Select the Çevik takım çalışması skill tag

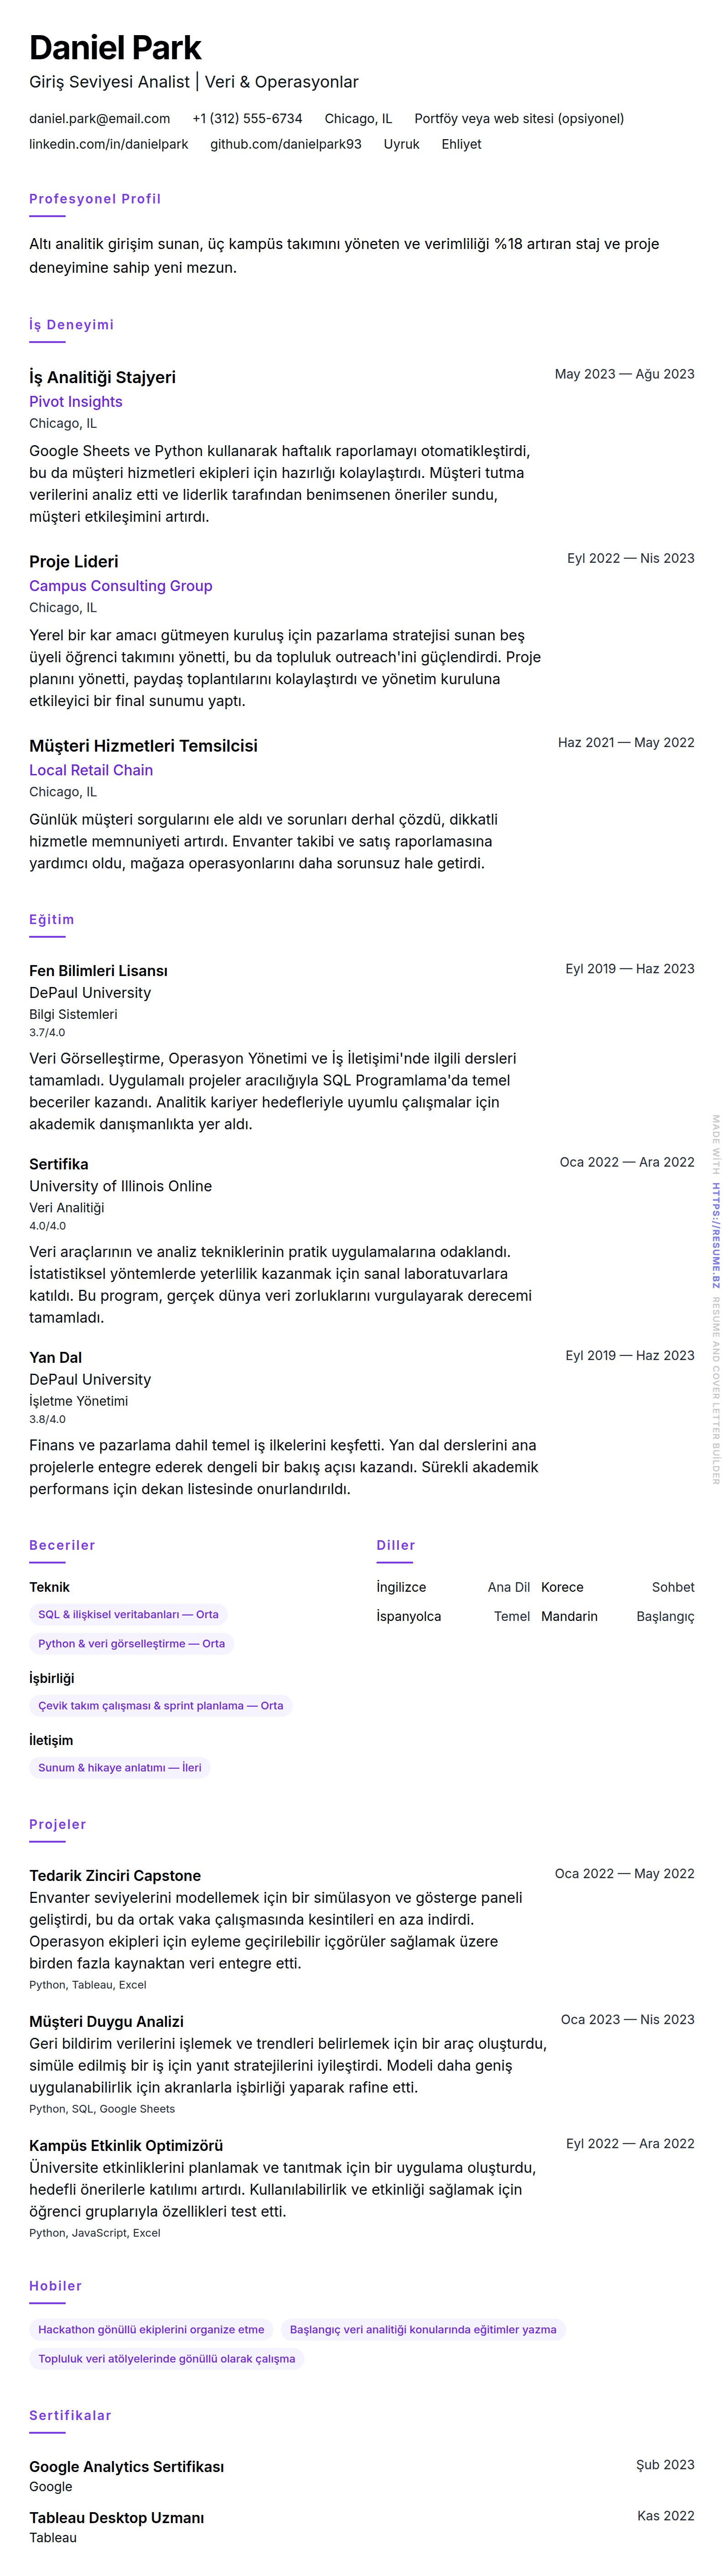(x=160, y=1705)
